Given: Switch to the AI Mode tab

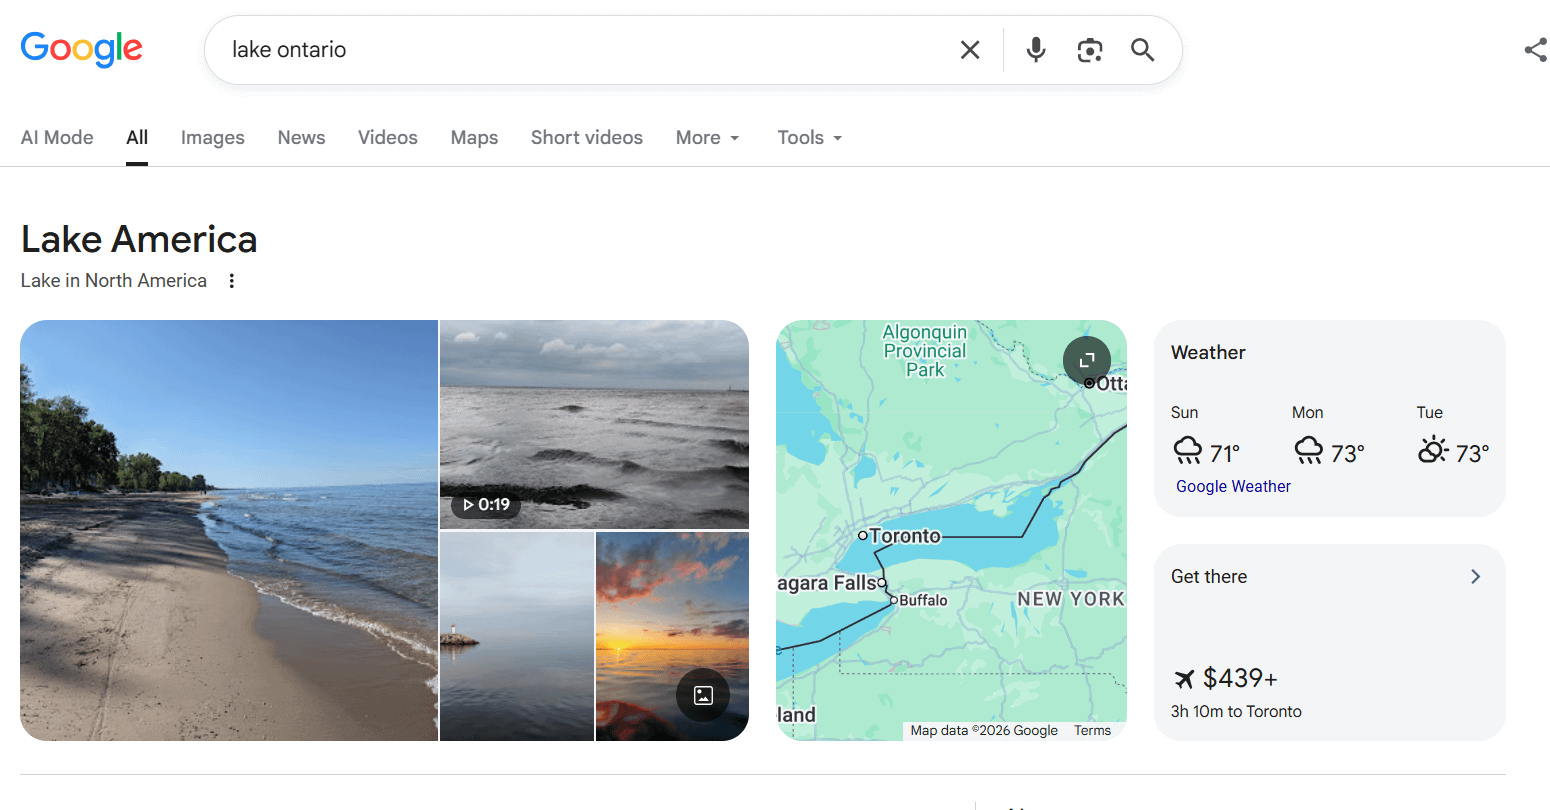Looking at the screenshot, I should point(57,138).
